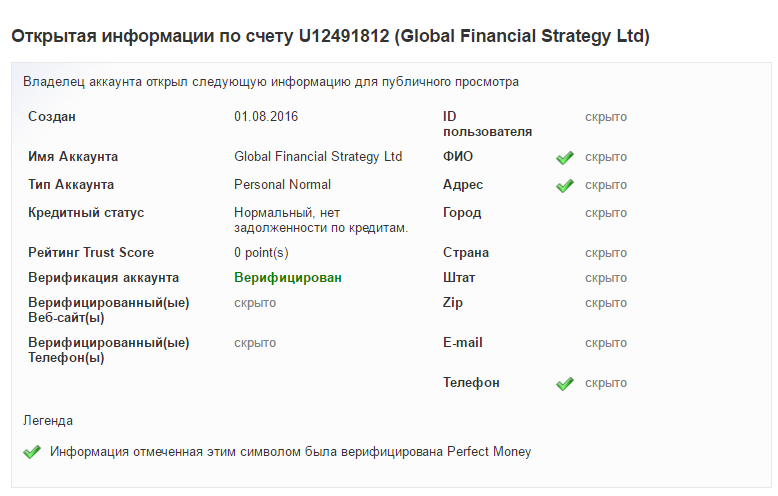Click the 0 point(s) Trust Score value
This screenshot has width=778, height=496.
click(261, 253)
